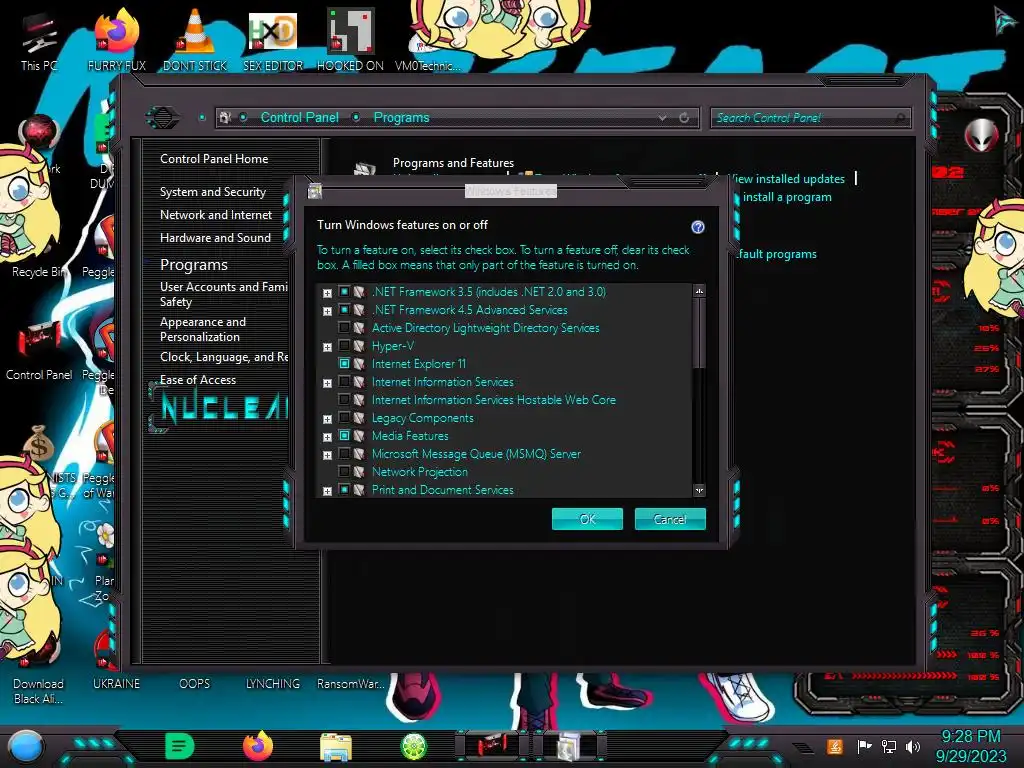This screenshot has width=1024, height=768.
Task: Click Programs breadcrumb in address bar
Action: coord(402,118)
